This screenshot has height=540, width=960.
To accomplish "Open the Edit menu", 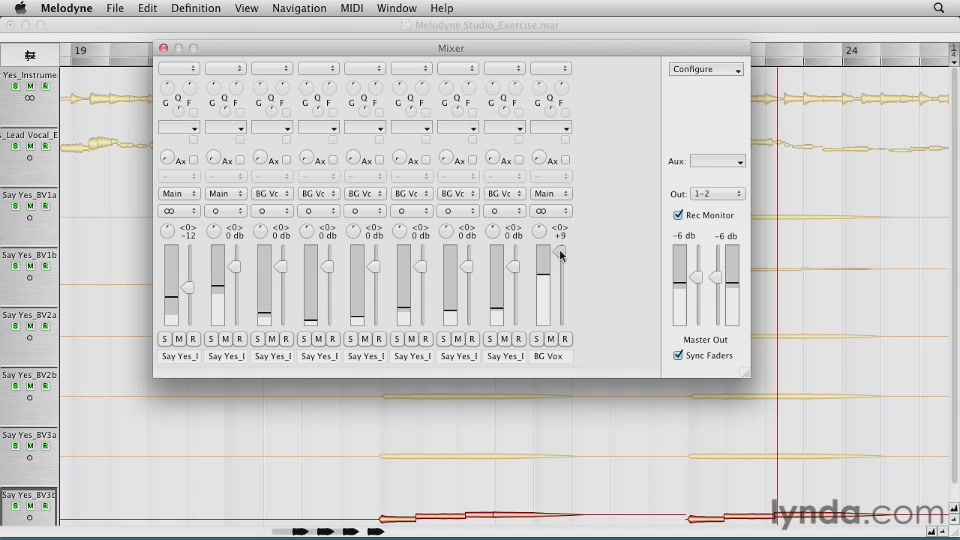I will click(x=147, y=8).
